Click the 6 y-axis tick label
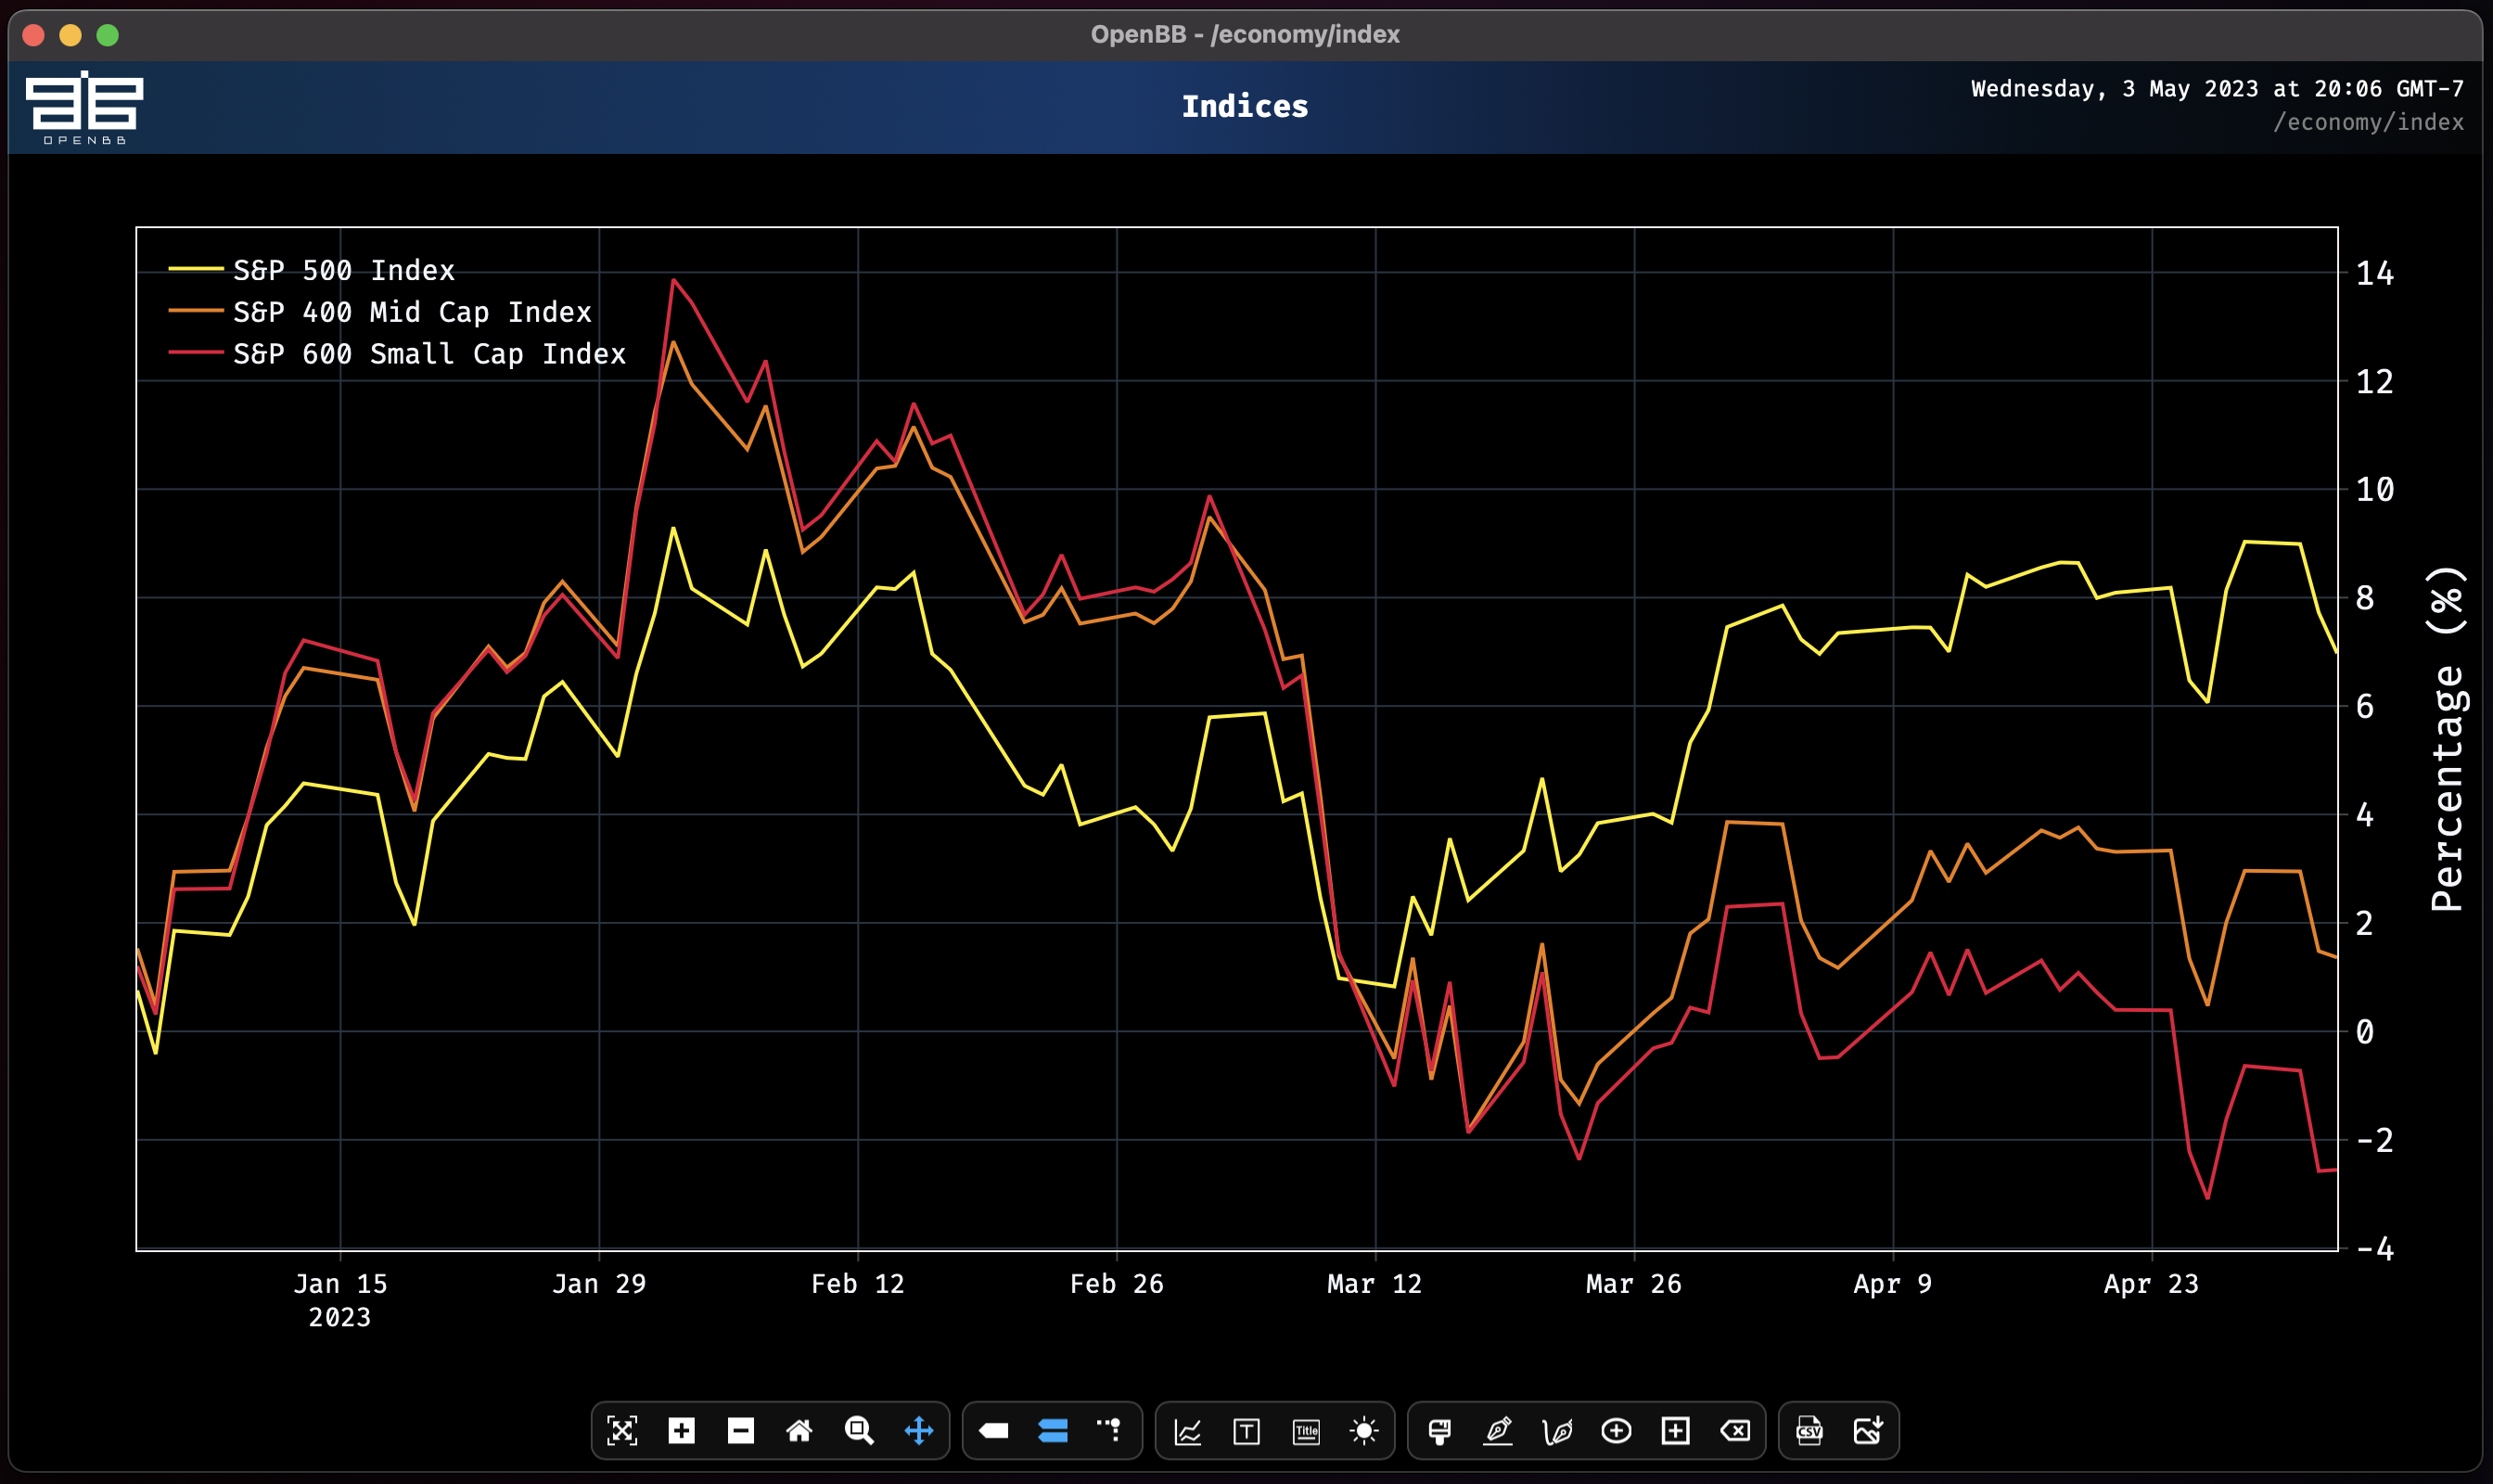This screenshot has height=1484, width=2493. click(2365, 707)
